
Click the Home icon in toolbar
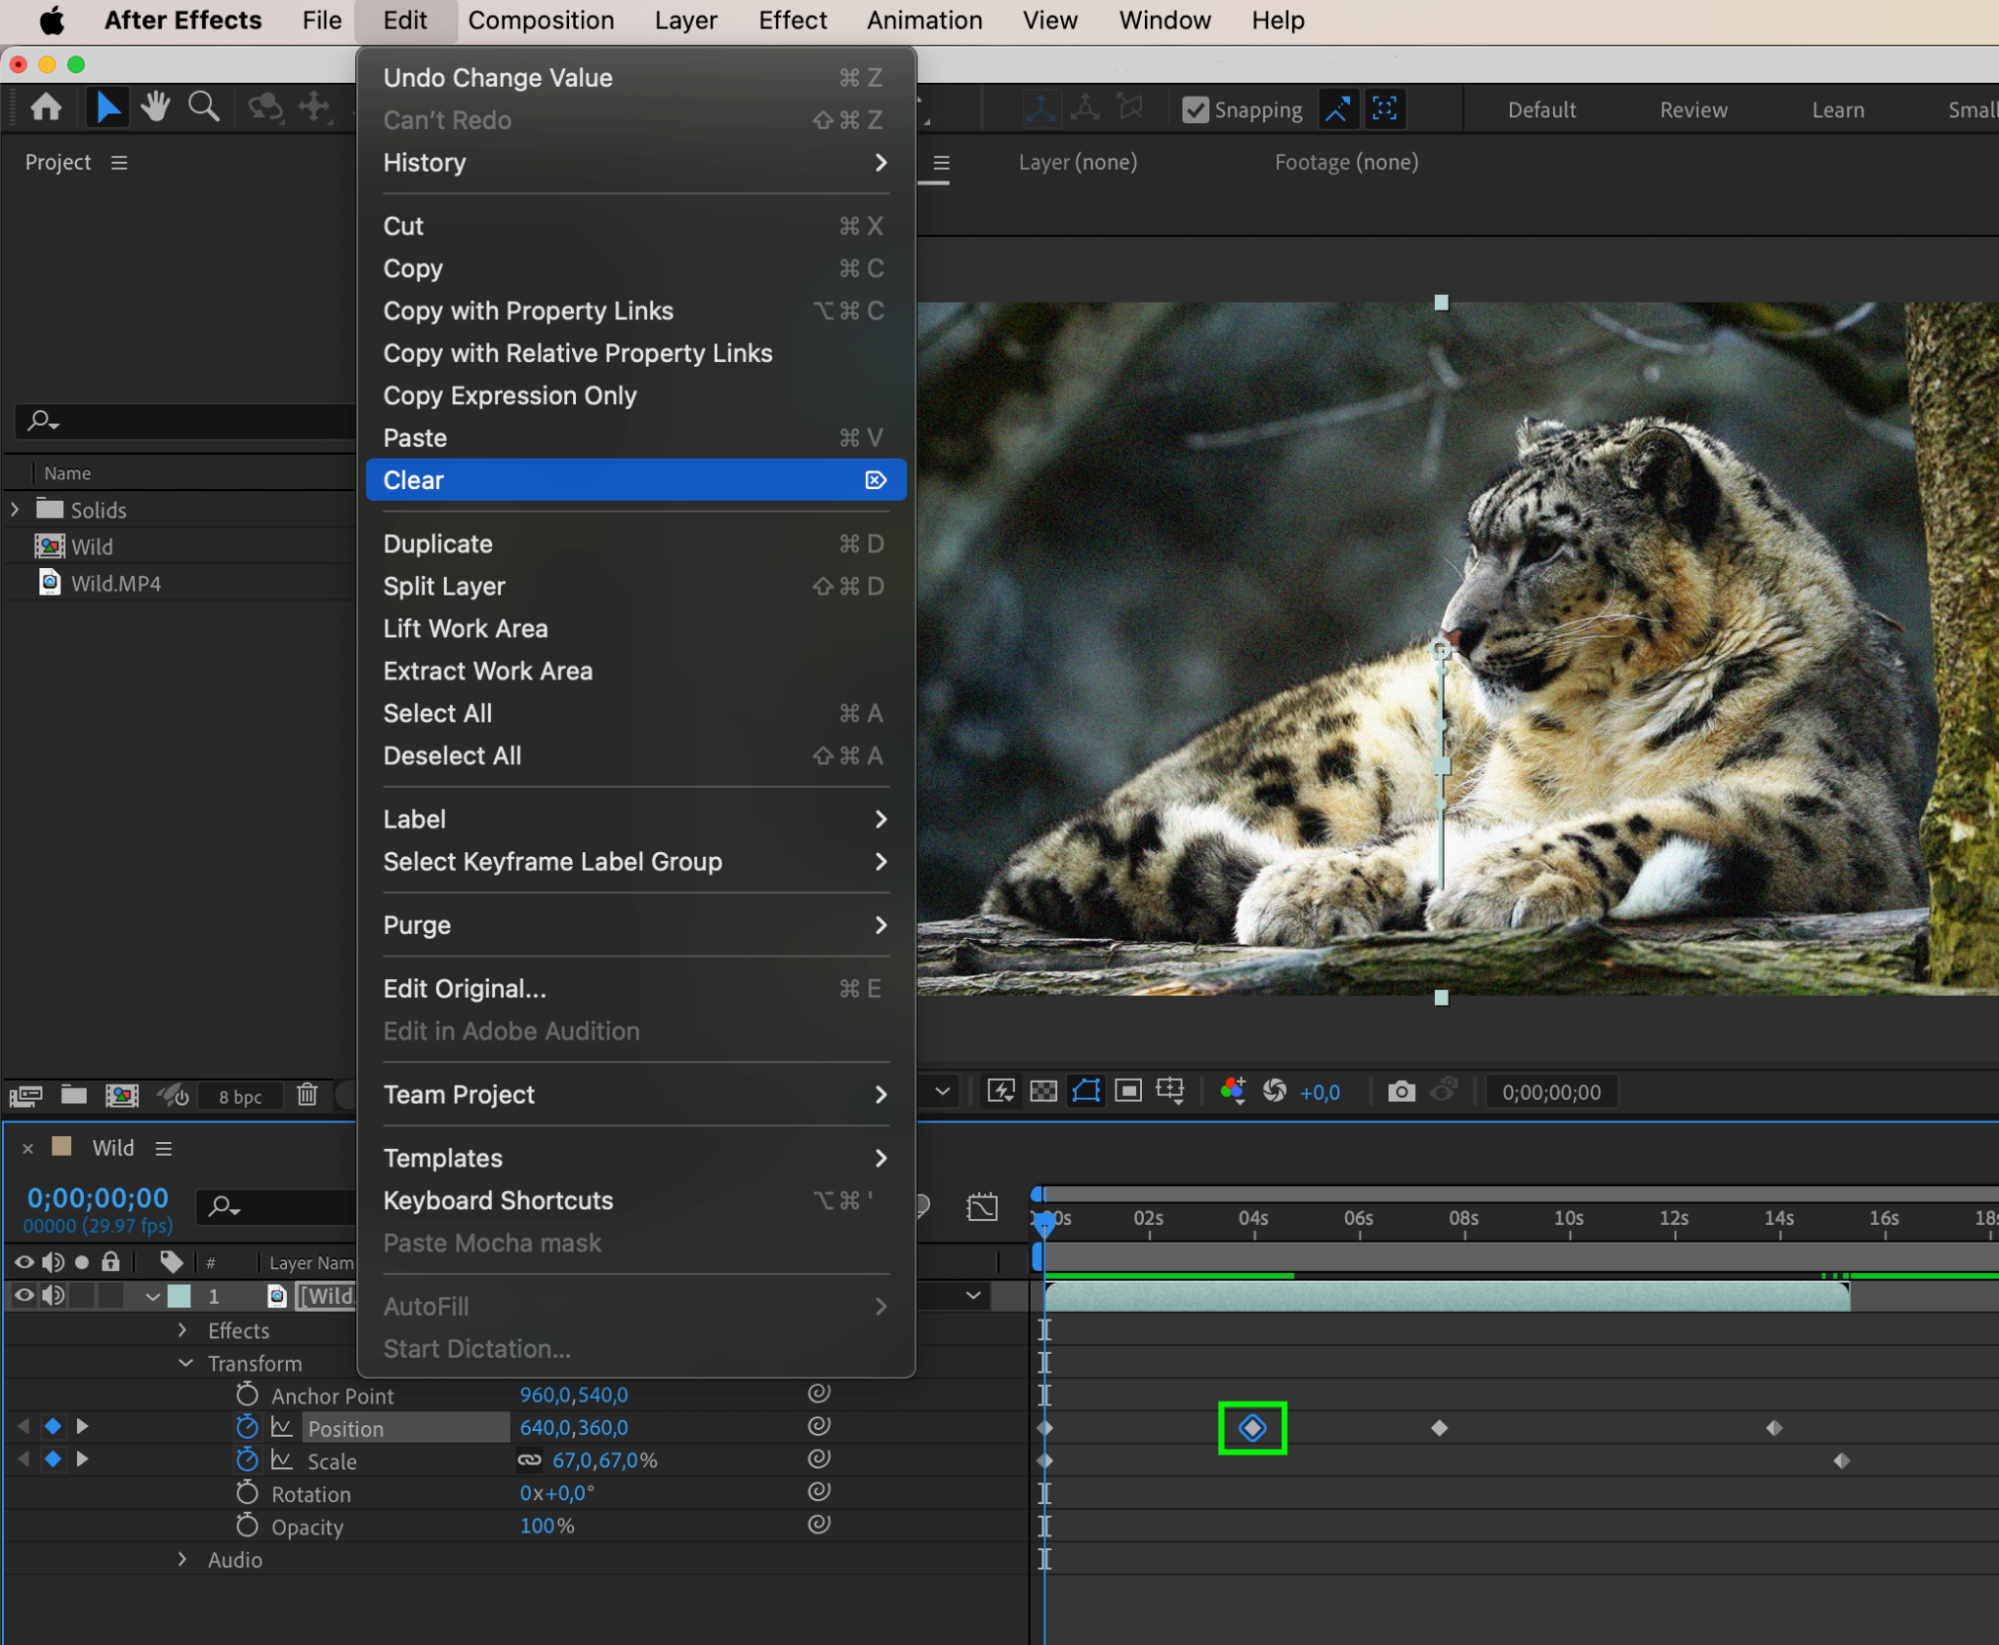point(46,107)
